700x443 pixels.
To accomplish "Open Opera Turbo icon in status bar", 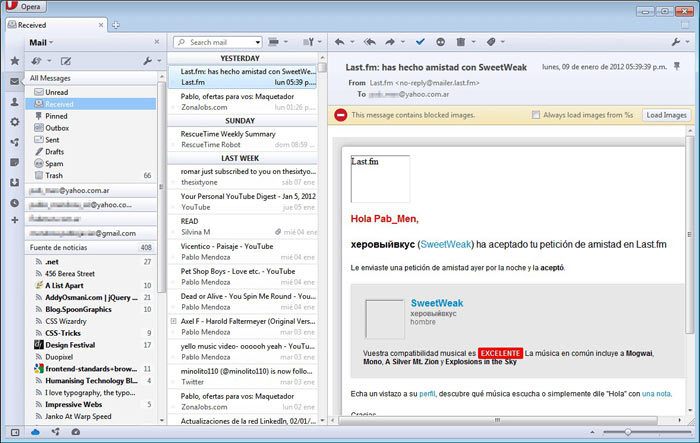I will pos(76,432).
